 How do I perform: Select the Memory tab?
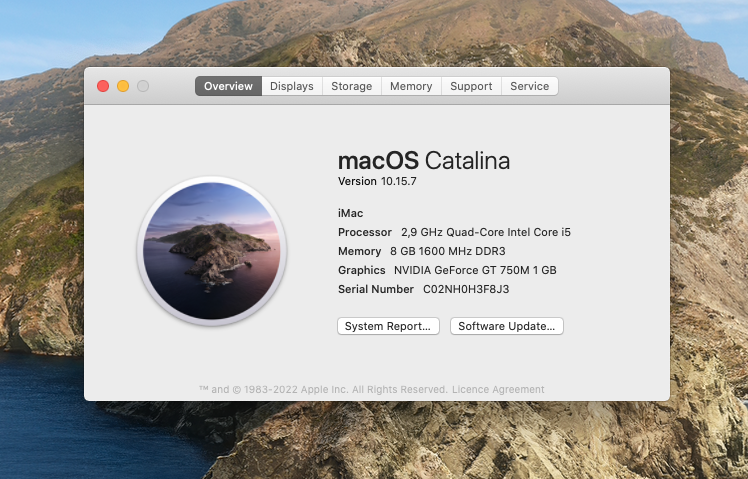411,86
